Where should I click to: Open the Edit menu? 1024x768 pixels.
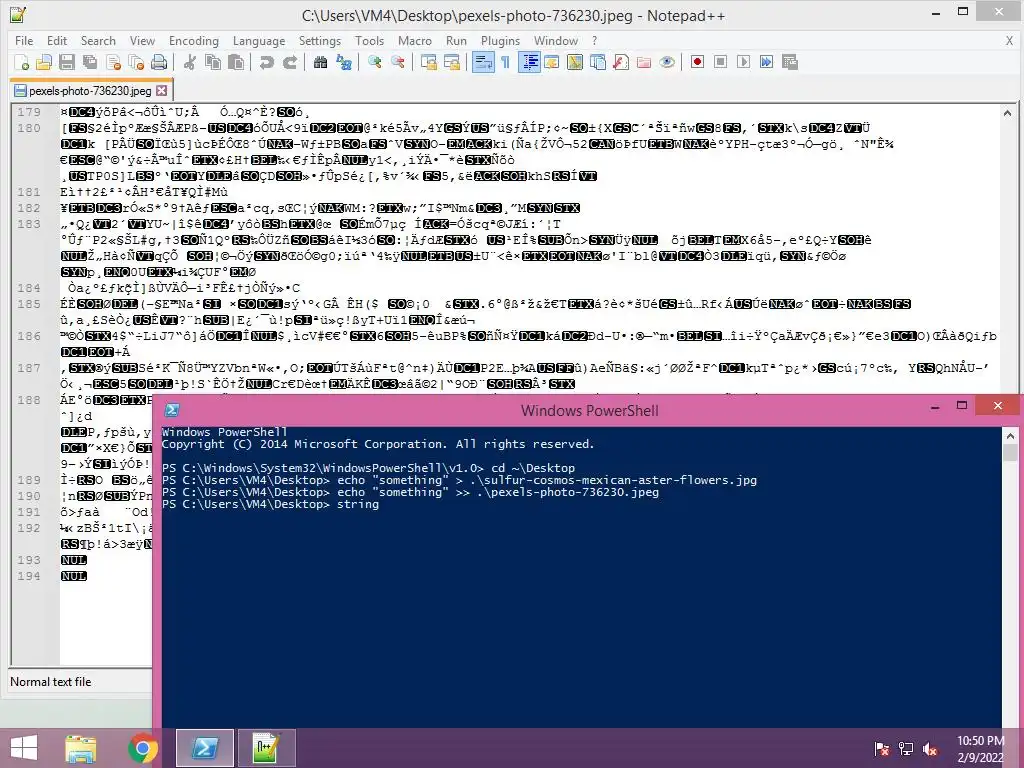(57, 40)
